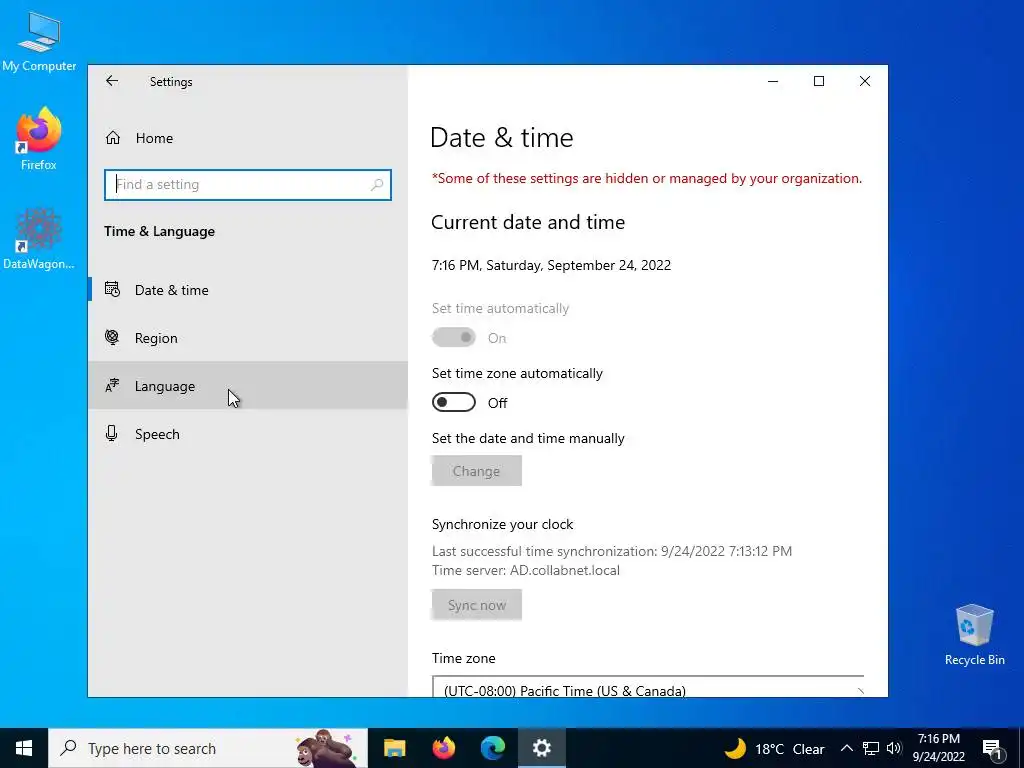Open the Language settings page
1024x768 pixels.
(x=248, y=386)
